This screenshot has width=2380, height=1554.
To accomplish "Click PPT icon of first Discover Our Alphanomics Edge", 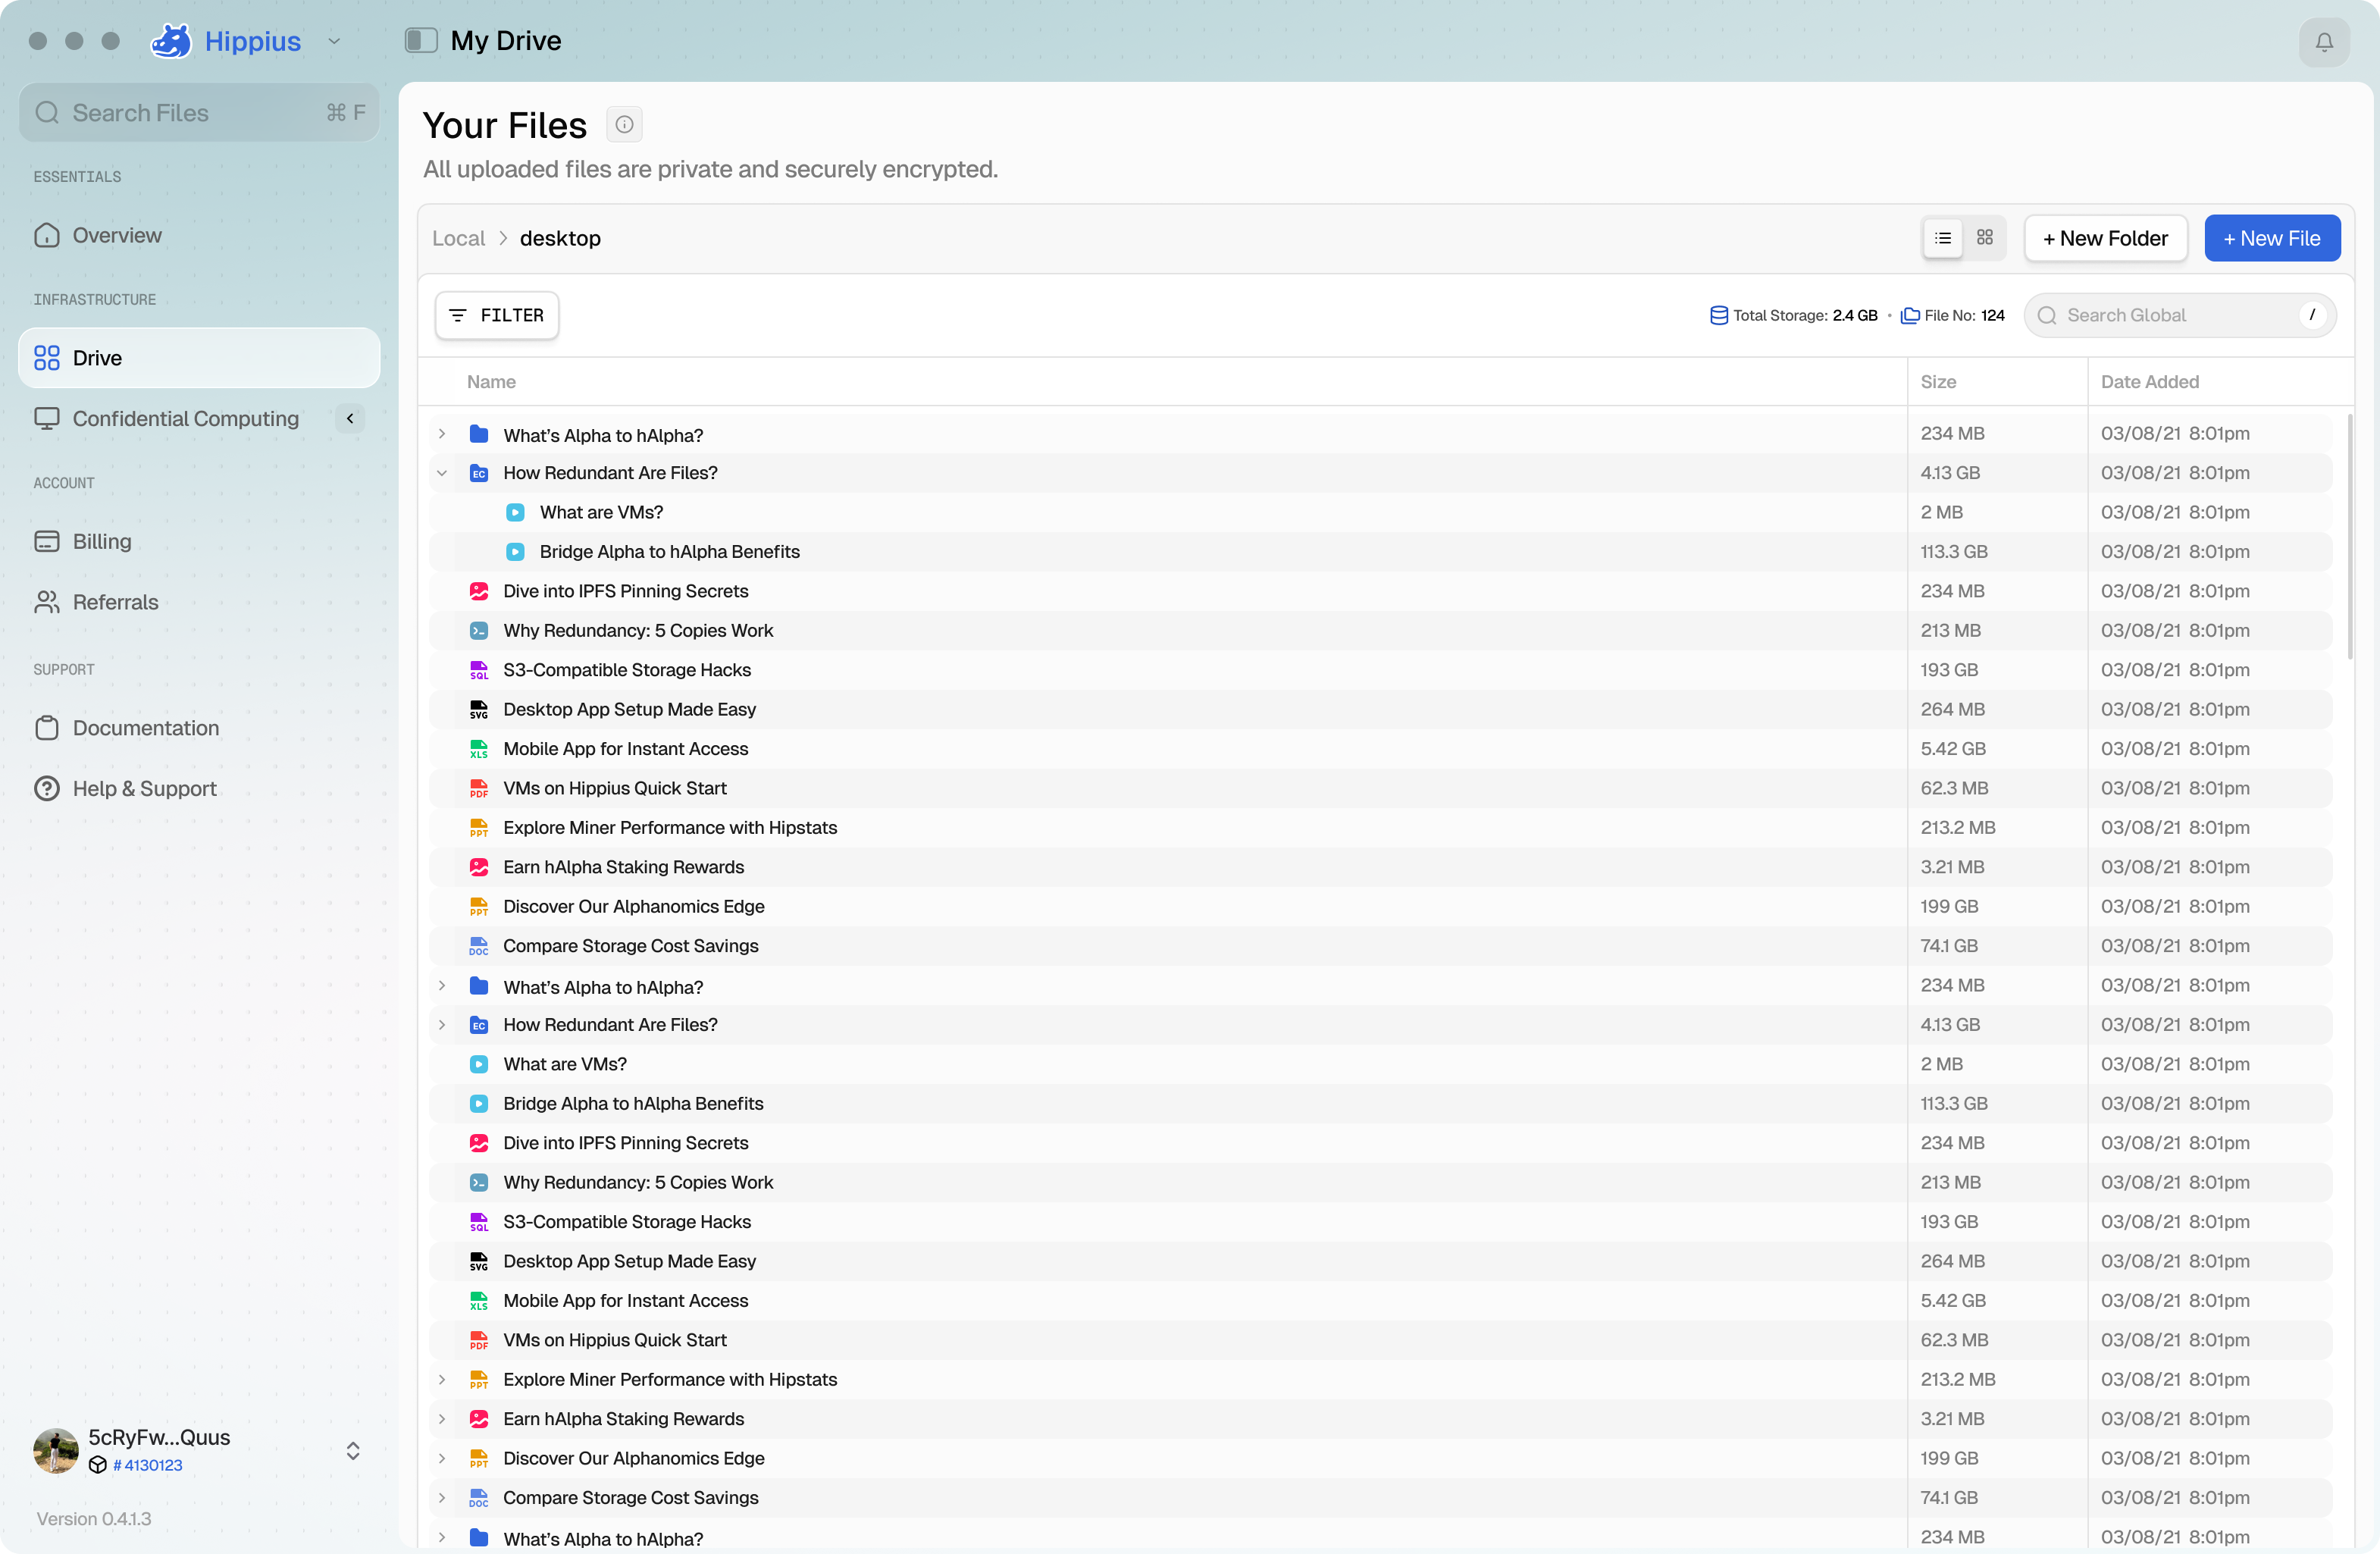I will coord(479,907).
